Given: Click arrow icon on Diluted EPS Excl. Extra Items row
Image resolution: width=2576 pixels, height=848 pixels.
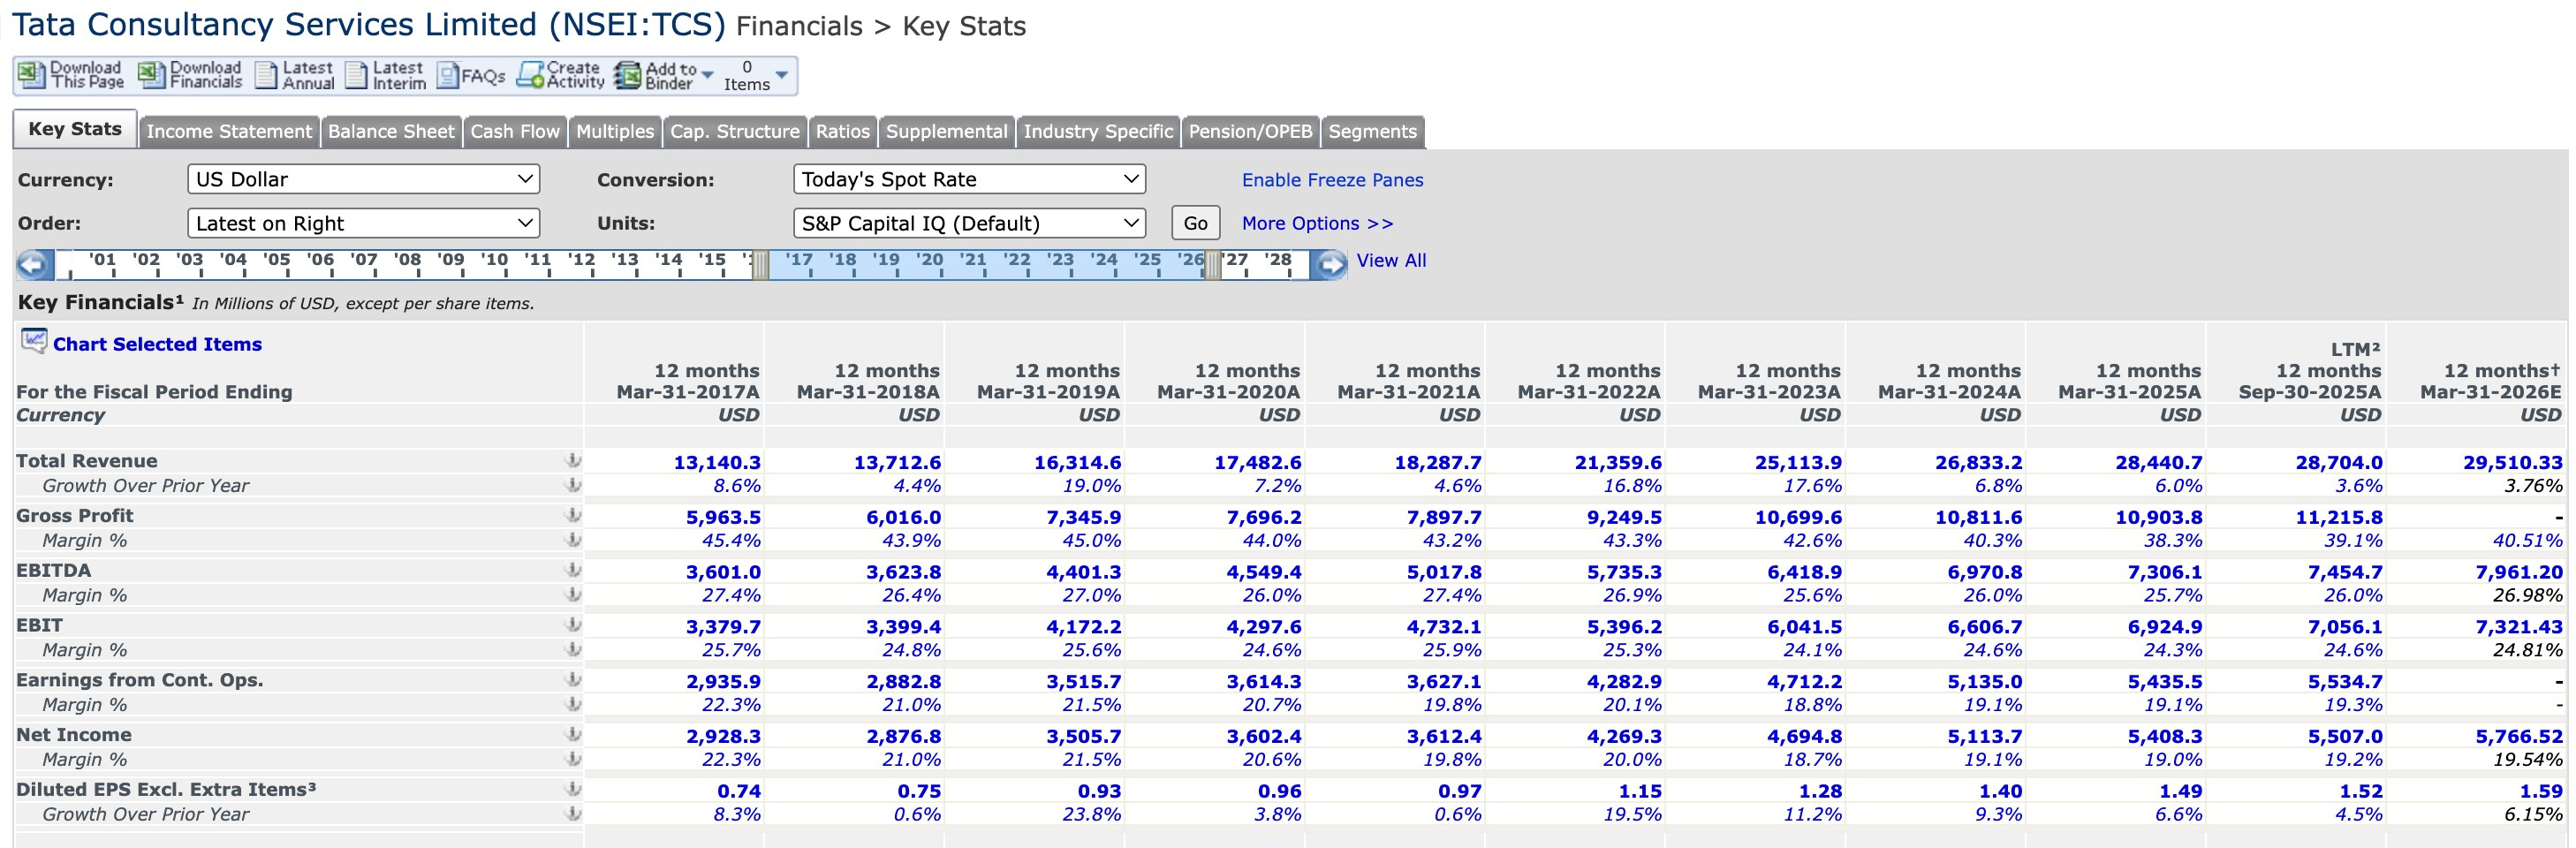Looking at the screenshot, I should pyautogui.click(x=573, y=789).
